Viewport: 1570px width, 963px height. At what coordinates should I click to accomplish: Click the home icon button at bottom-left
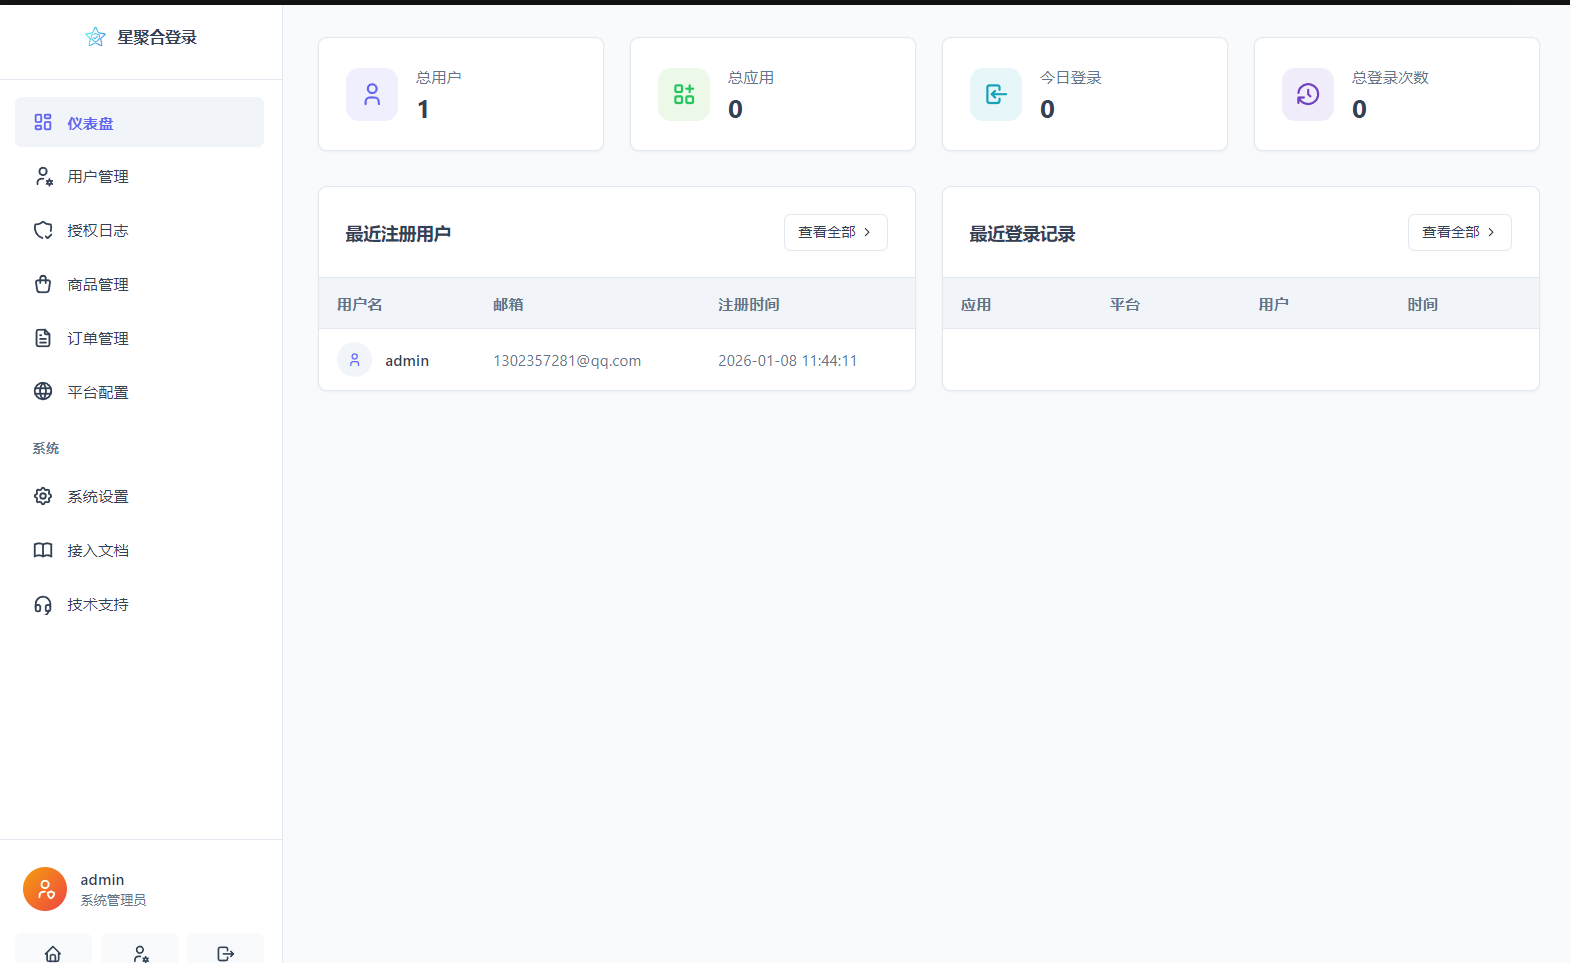[x=53, y=952]
